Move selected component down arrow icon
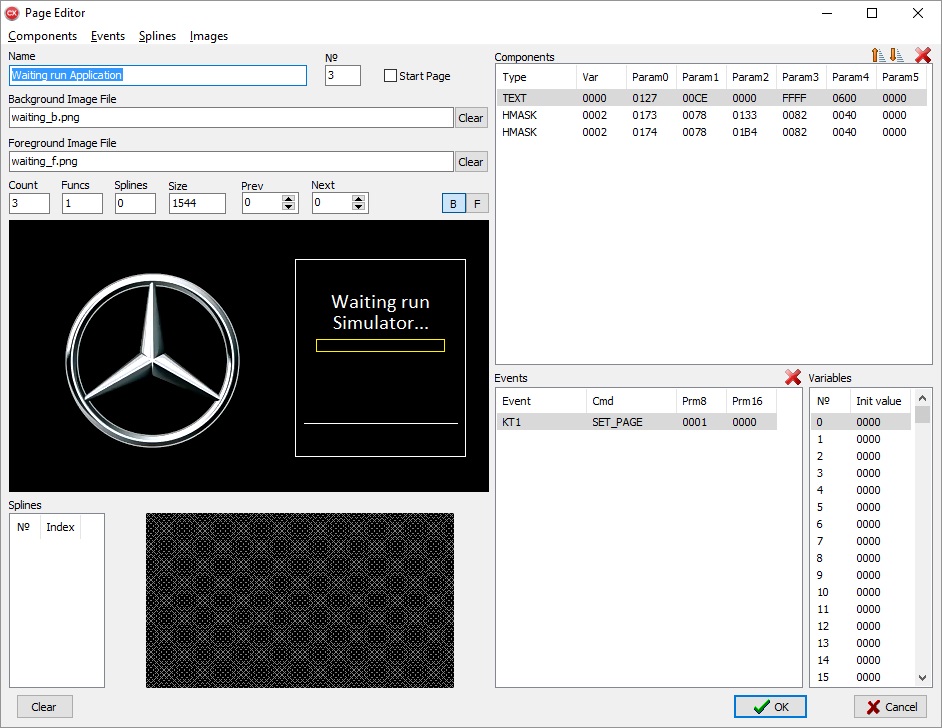The height and width of the screenshot is (728, 942). pos(896,55)
